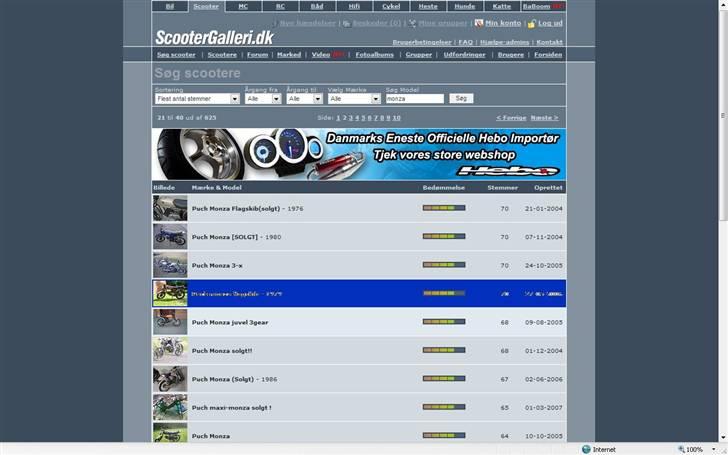Click the Mine grupper icon
The height and width of the screenshot is (455, 728).
pyautogui.click(x=412, y=22)
